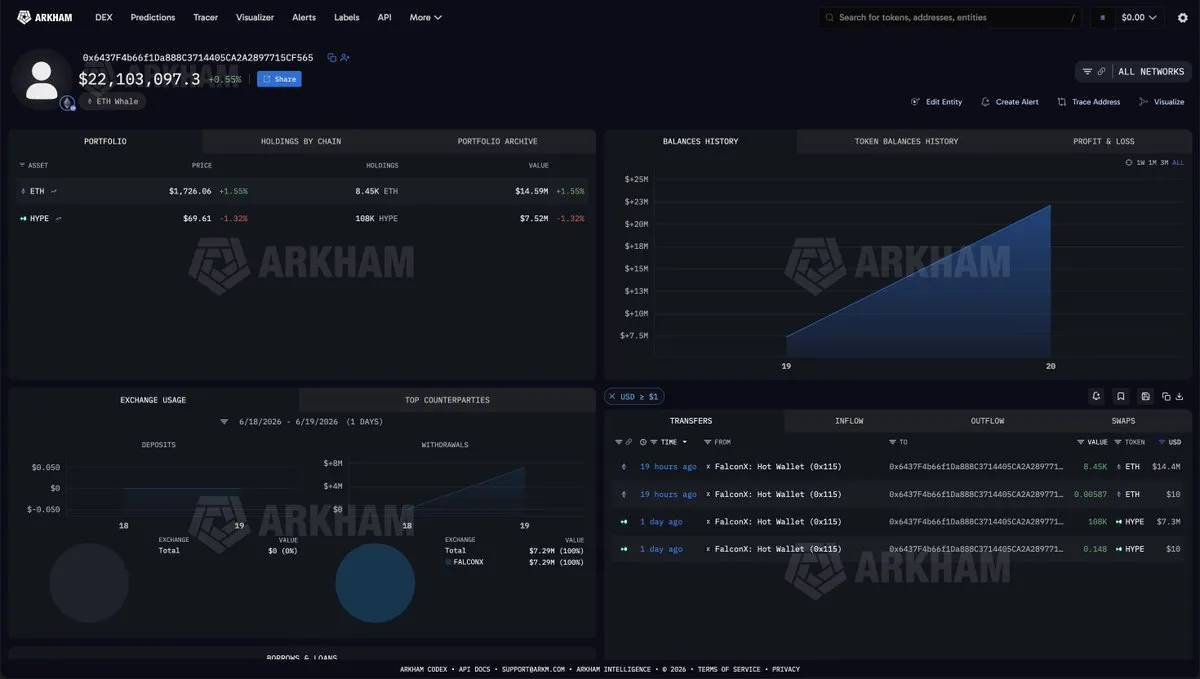Image resolution: width=1200 pixels, height=679 pixels.
Task: Focus the search tokens, addresses, entities field
Action: (950, 17)
